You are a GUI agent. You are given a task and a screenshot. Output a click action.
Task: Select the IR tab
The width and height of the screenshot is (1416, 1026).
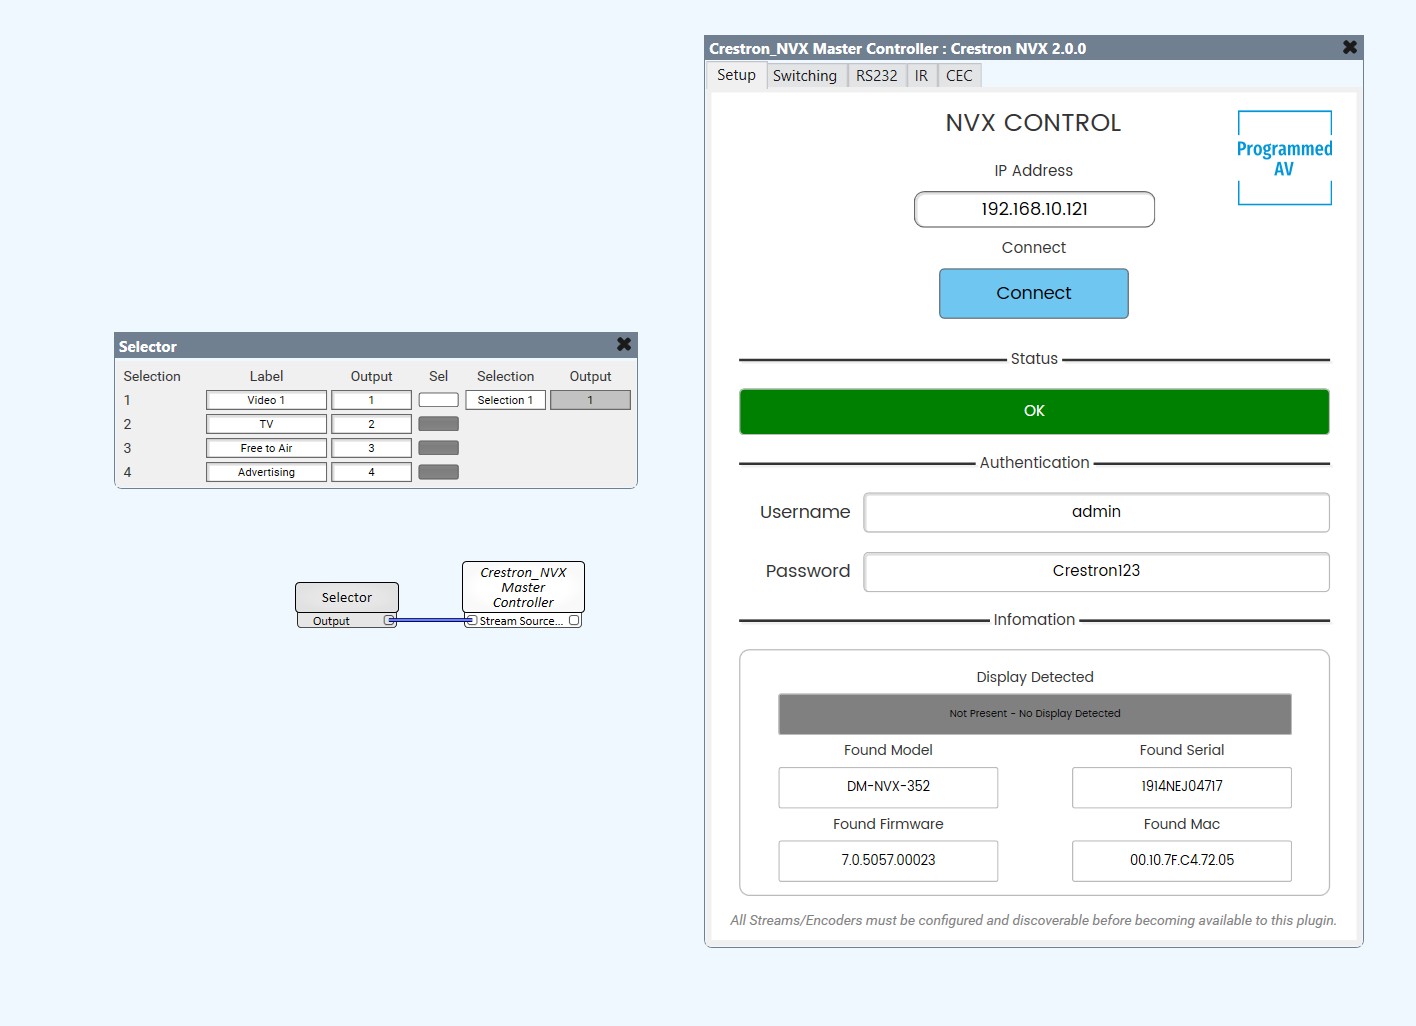(x=920, y=75)
